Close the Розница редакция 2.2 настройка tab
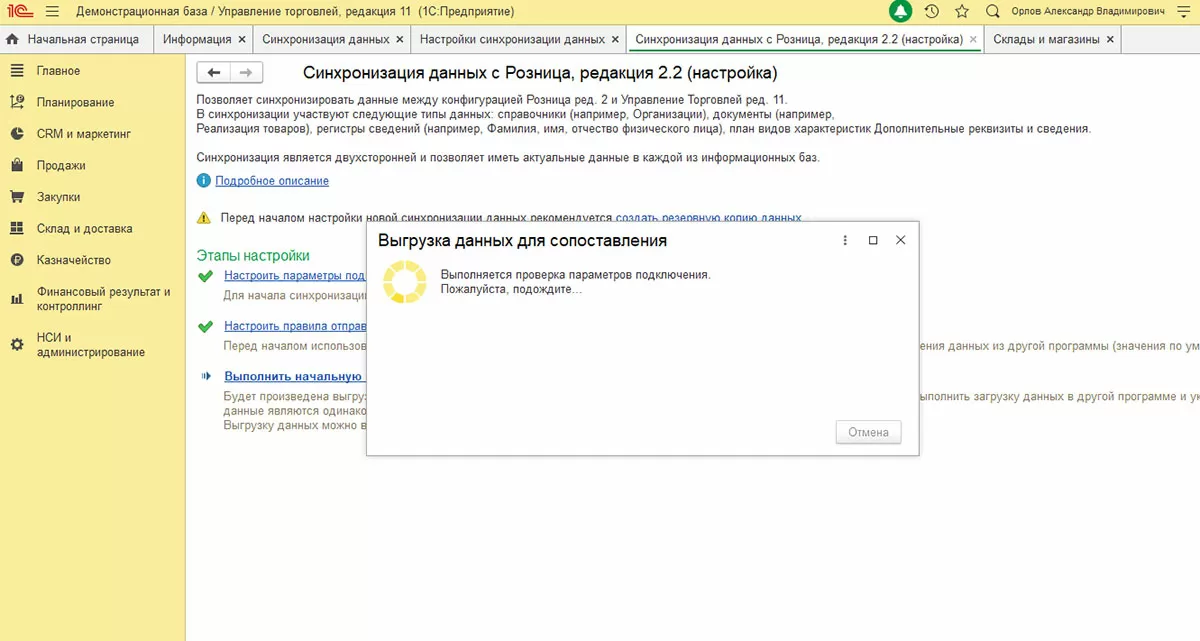1200x641 pixels. click(974, 39)
